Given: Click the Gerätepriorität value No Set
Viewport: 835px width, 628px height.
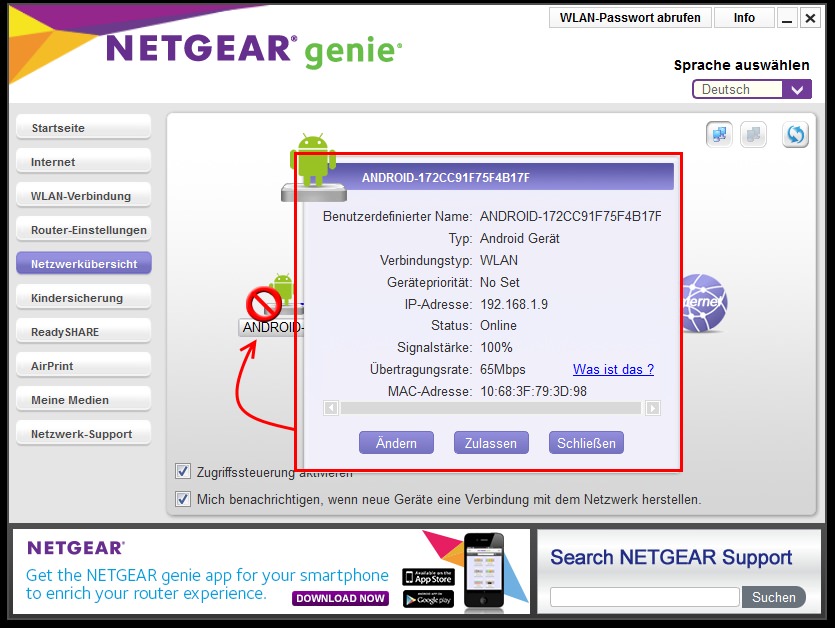Looking at the screenshot, I should click(500, 282).
